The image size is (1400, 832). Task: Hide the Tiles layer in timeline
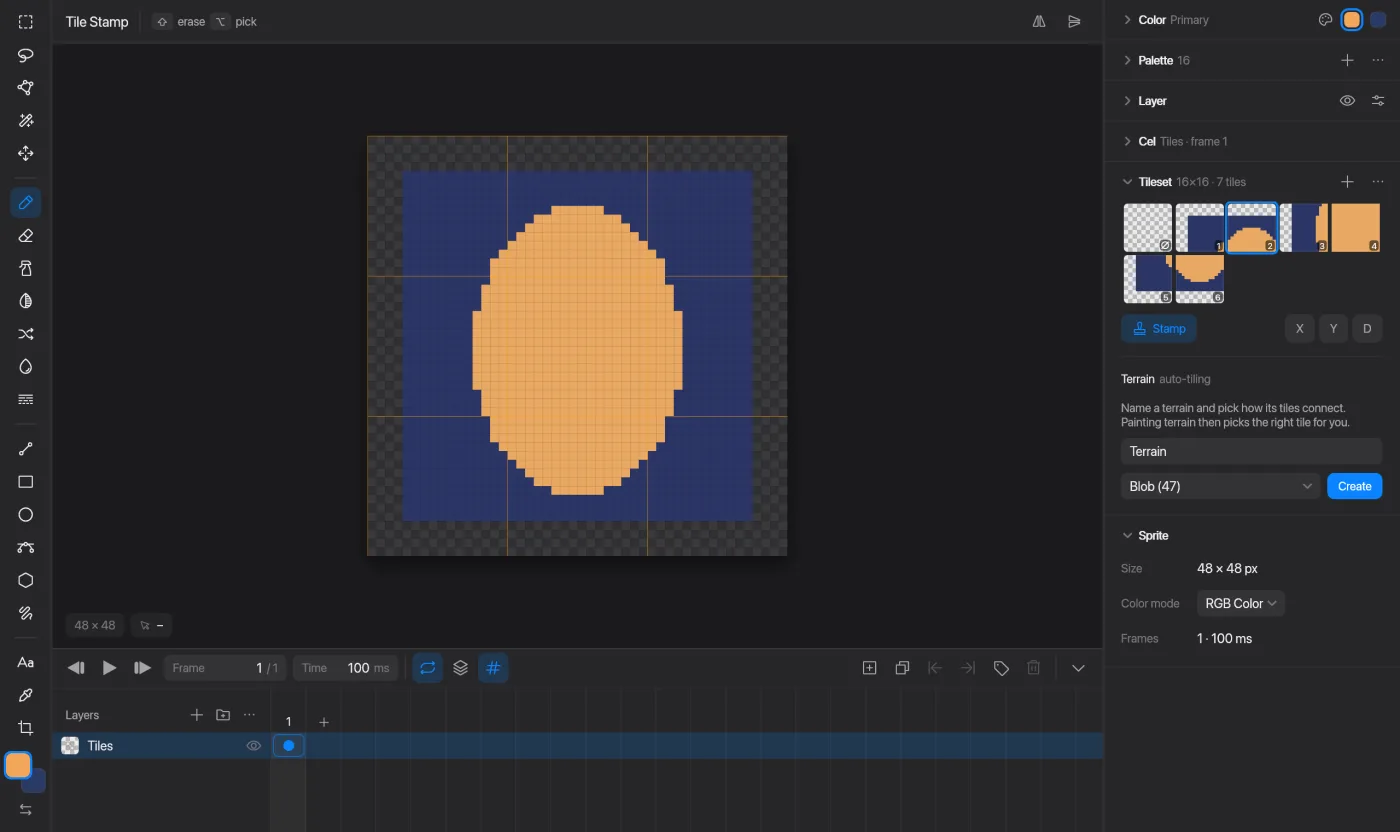pyautogui.click(x=254, y=746)
